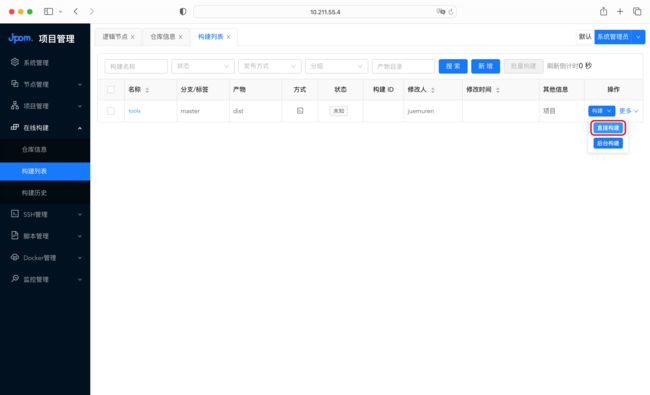This screenshot has height=395, width=650.
Task: Expand the 脚本管理 menu
Action: click(80, 236)
